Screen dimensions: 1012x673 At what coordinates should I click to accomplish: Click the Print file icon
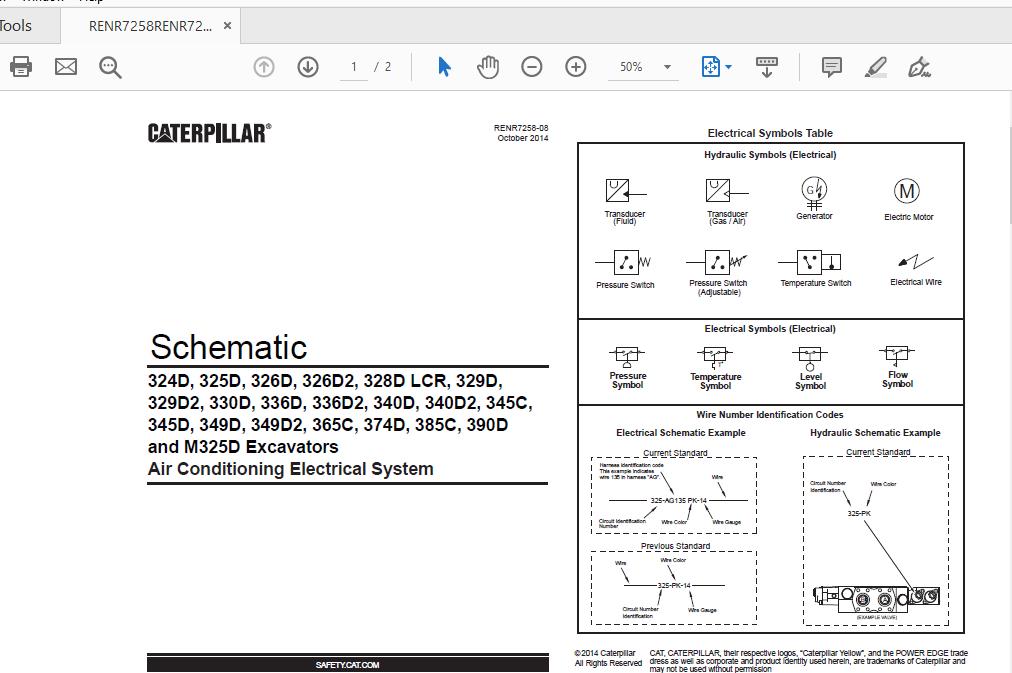(21, 66)
